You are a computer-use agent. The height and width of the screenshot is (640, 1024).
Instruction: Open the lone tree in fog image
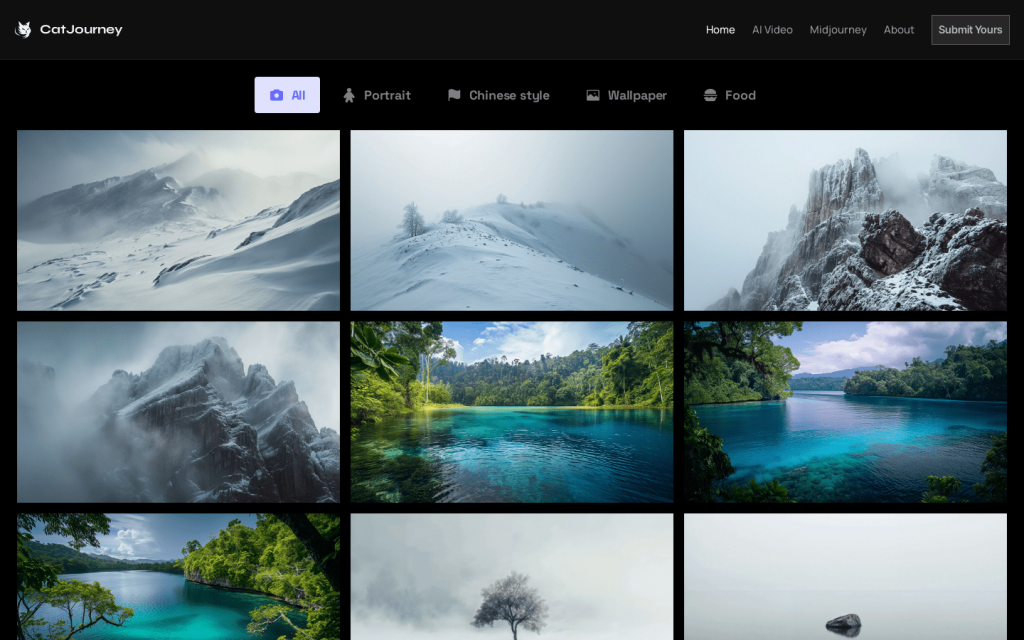511,577
